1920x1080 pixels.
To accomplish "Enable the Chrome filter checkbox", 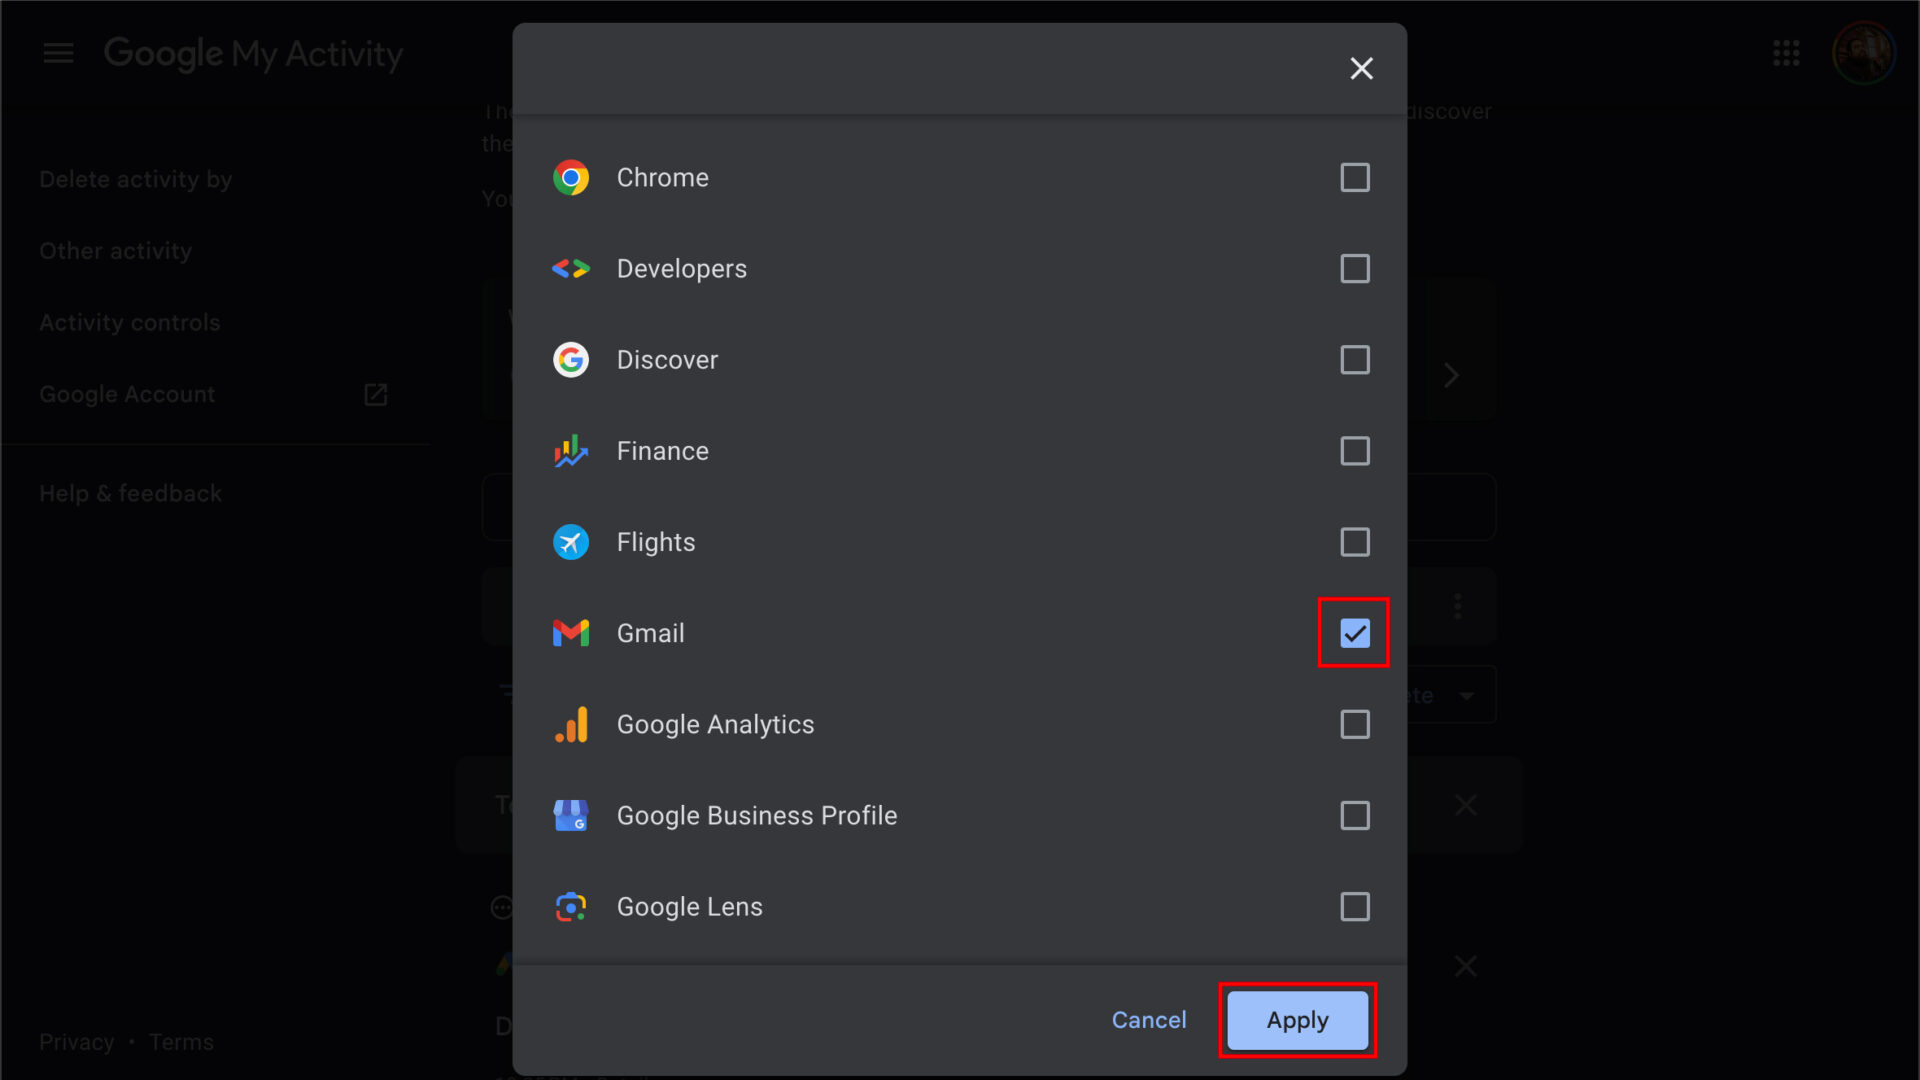I will tap(1354, 178).
